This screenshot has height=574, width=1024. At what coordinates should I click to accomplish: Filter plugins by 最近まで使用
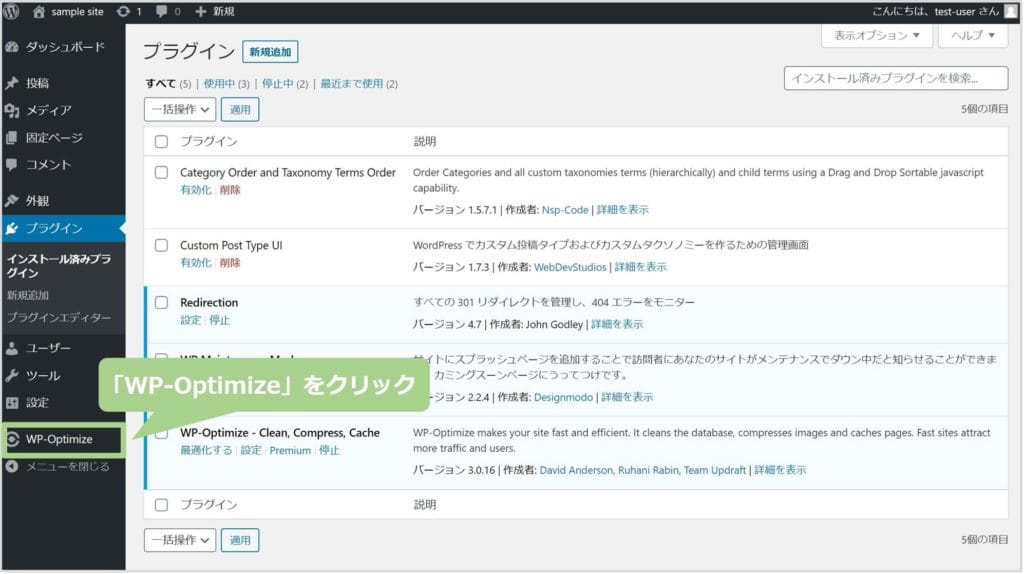tap(351, 84)
